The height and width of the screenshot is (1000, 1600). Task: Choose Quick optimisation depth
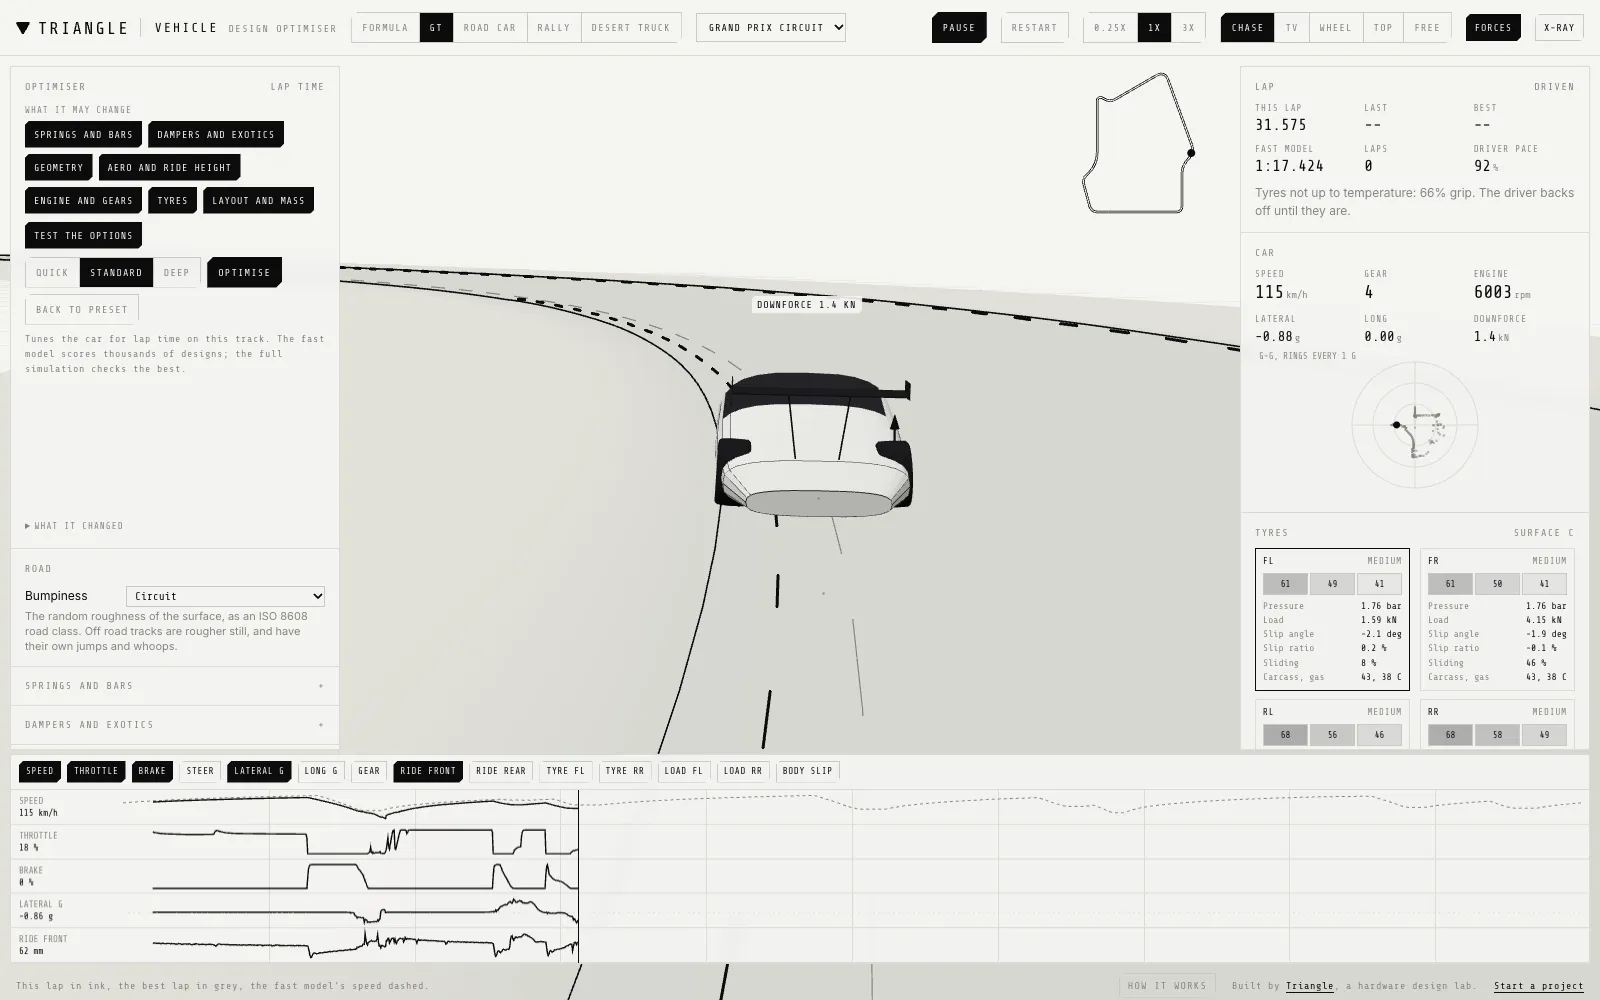52,273
